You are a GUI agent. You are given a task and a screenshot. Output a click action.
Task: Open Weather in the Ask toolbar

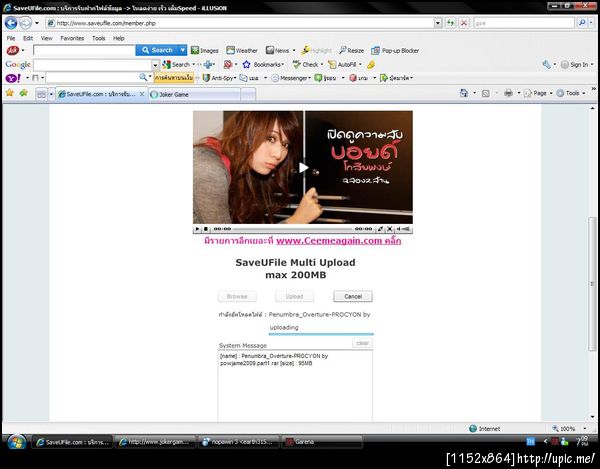[242, 50]
